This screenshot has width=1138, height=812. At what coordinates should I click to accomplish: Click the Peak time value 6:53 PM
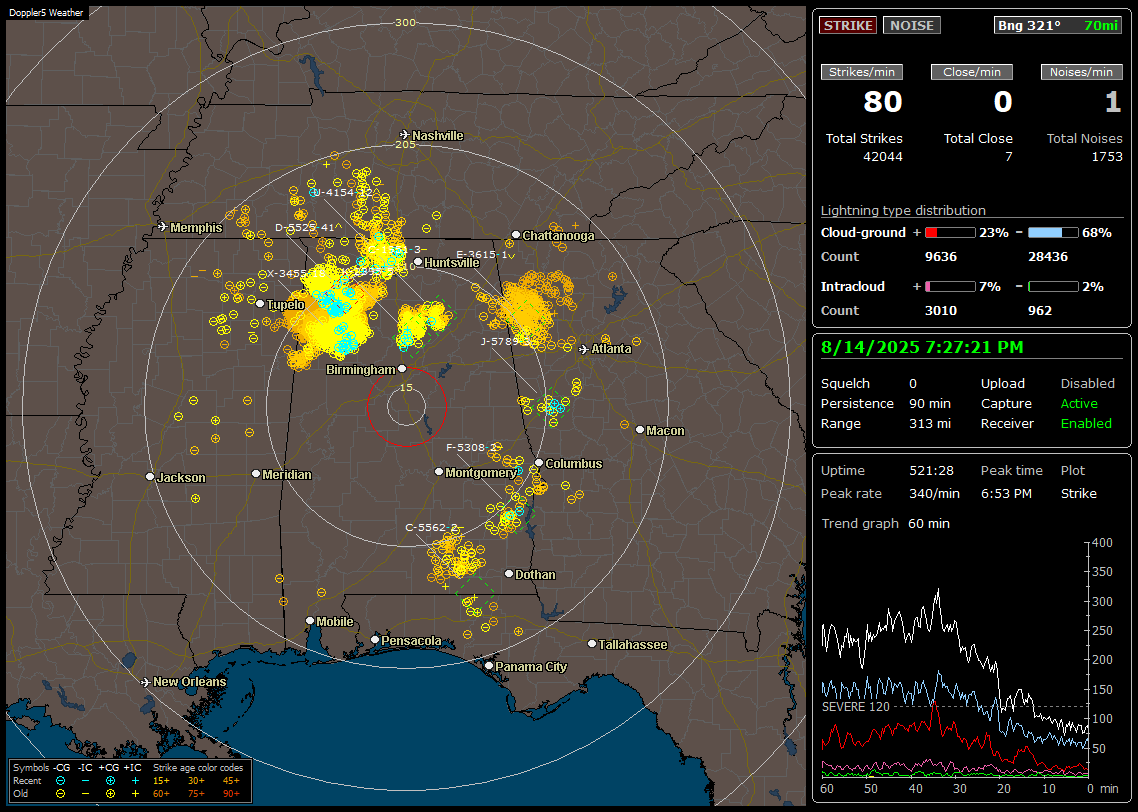pyautogui.click(x=1006, y=493)
